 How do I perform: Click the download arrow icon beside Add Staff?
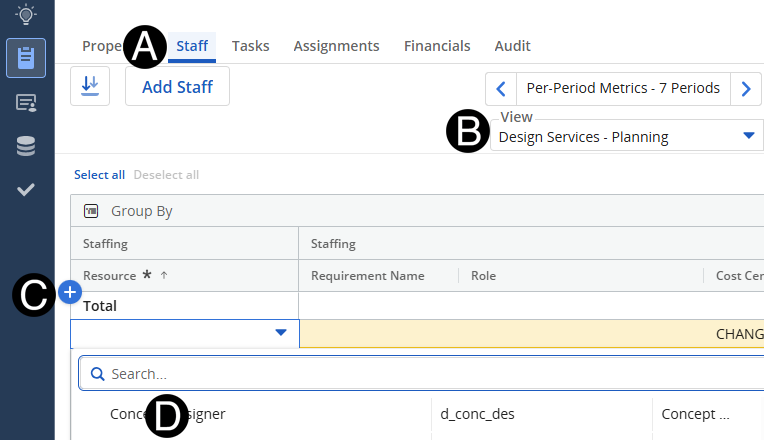click(90, 87)
